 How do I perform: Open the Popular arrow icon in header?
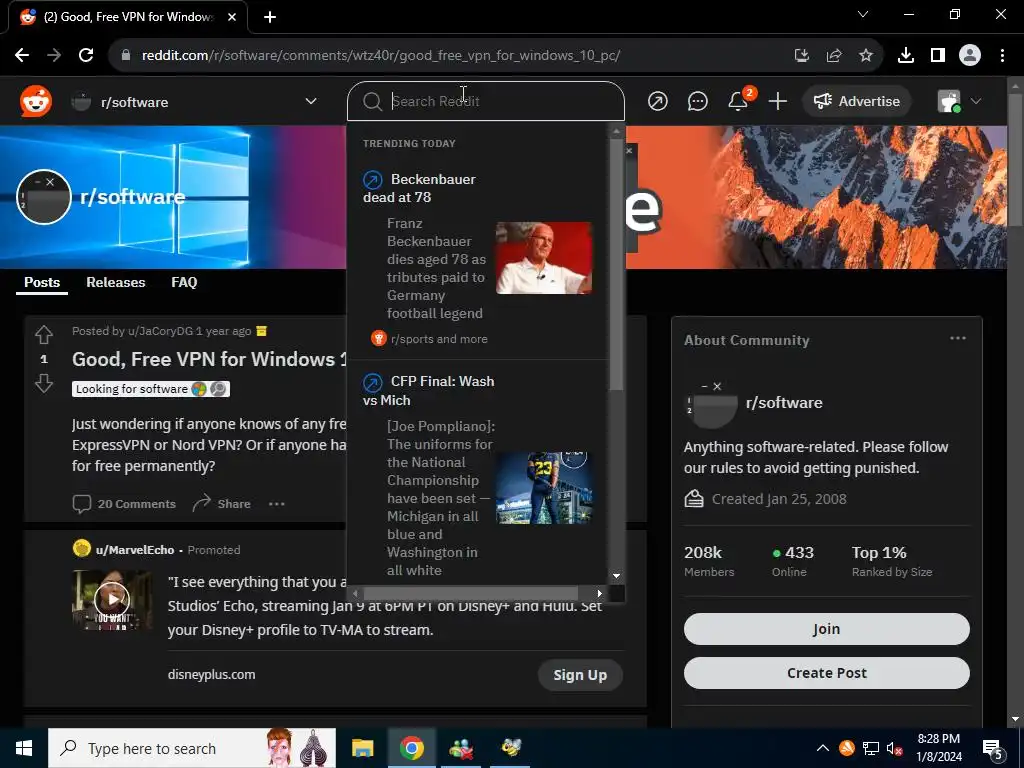[658, 101]
